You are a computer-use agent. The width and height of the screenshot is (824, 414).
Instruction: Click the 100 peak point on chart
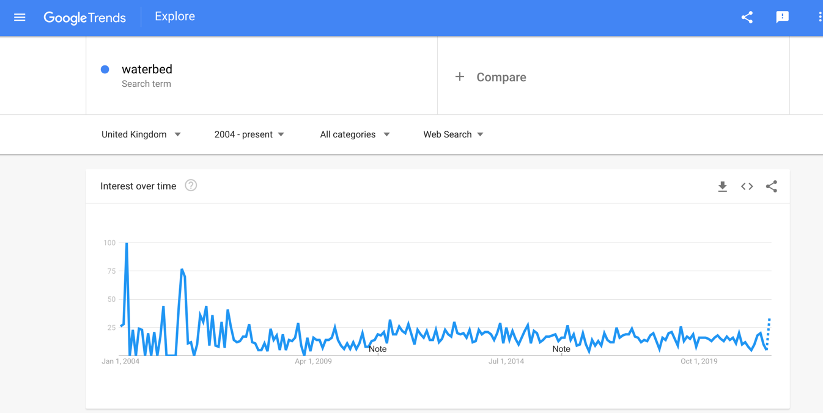click(x=127, y=243)
